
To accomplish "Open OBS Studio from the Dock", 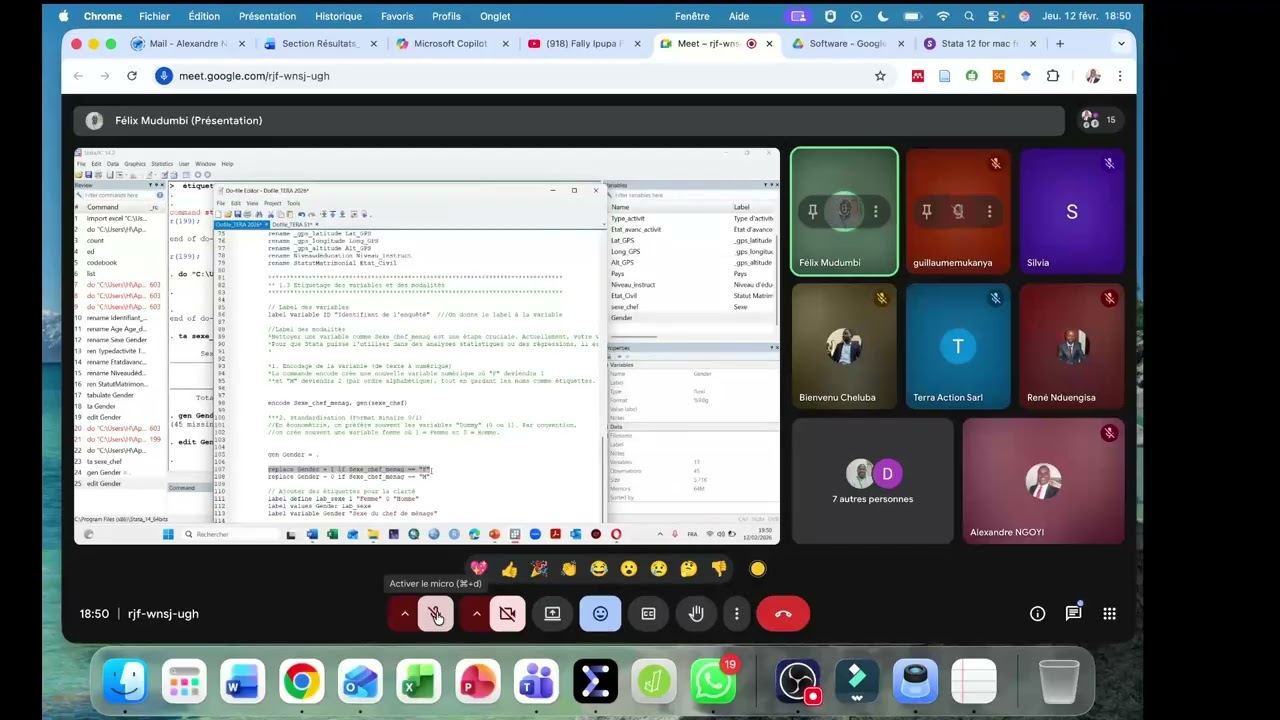I will (798, 683).
